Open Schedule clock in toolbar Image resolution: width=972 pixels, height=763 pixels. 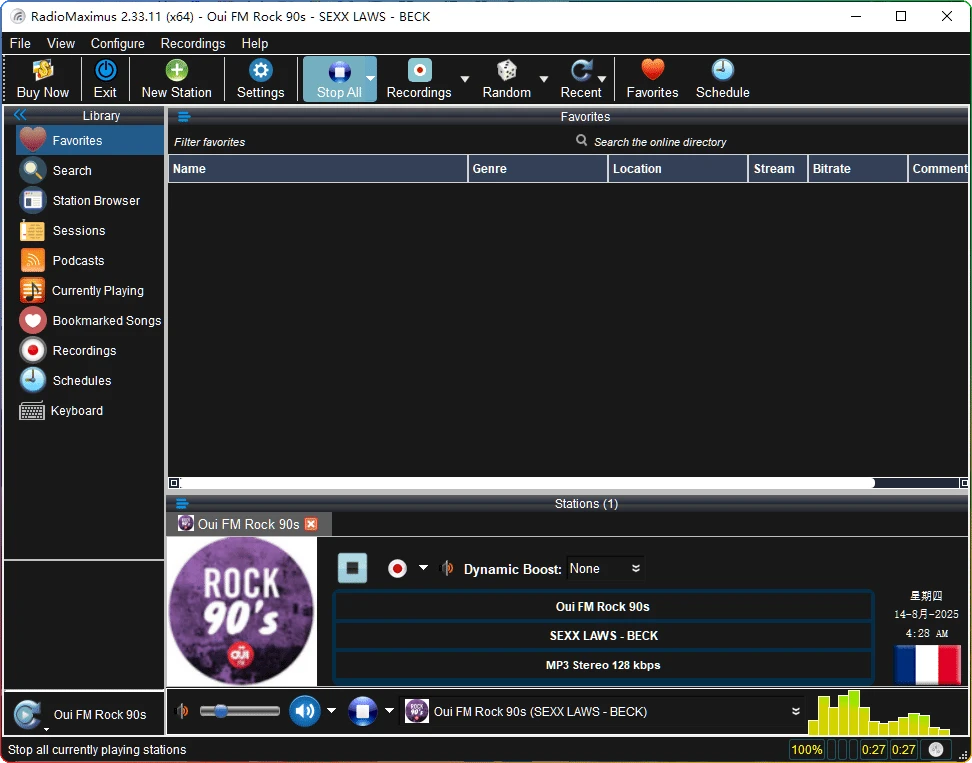coord(722,79)
